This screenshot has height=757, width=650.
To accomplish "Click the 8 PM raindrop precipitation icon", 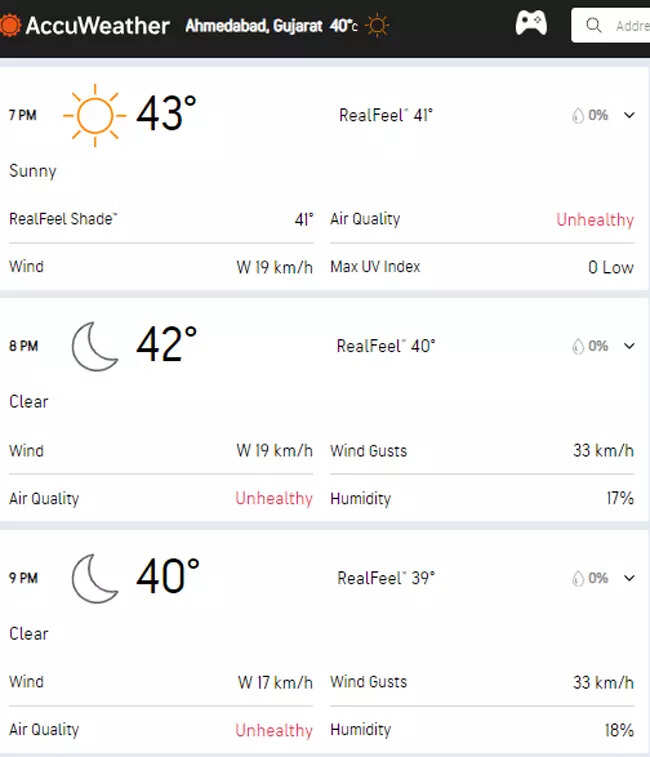I will pyautogui.click(x=577, y=347).
